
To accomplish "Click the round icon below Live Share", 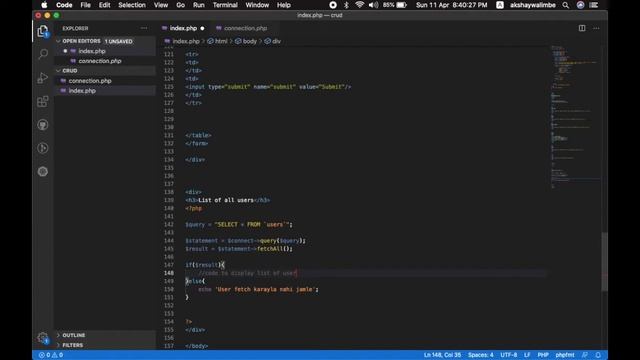I will pos(43,171).
